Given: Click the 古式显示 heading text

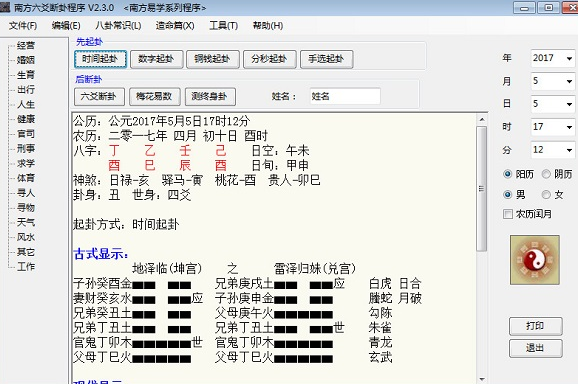Looking at the screenshot, I should point(101,254).
